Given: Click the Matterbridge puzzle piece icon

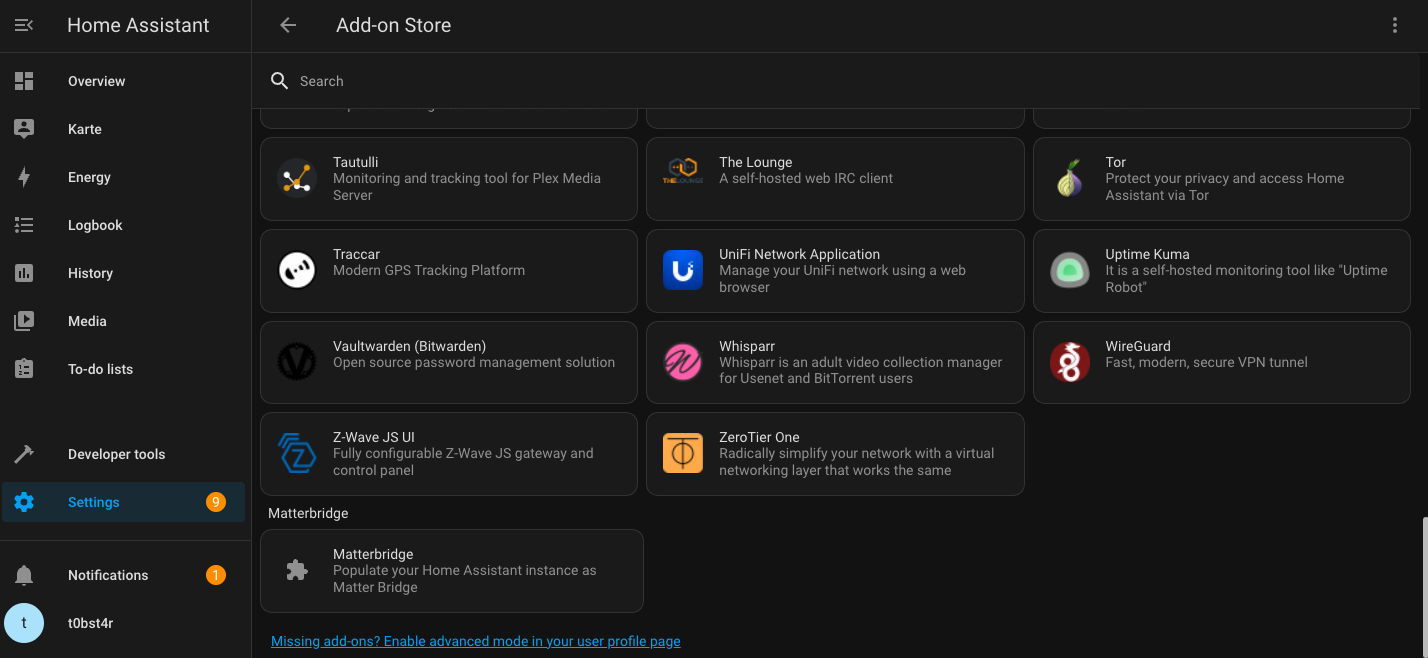Looking at the screenshot, I should pyautogui.click(x=297, y=570).
